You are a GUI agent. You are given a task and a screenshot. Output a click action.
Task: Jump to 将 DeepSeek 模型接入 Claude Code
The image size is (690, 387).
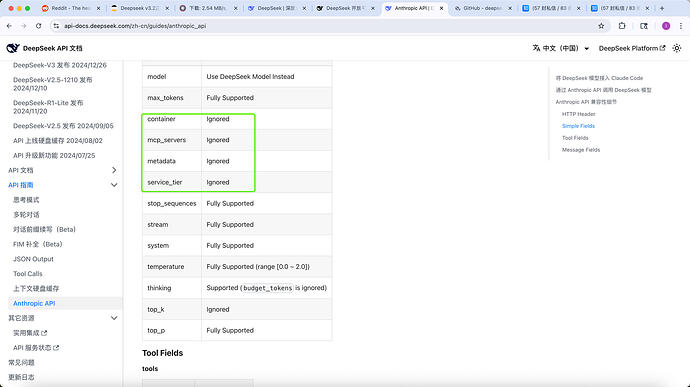pyautogui.click(x=599, y=78)
